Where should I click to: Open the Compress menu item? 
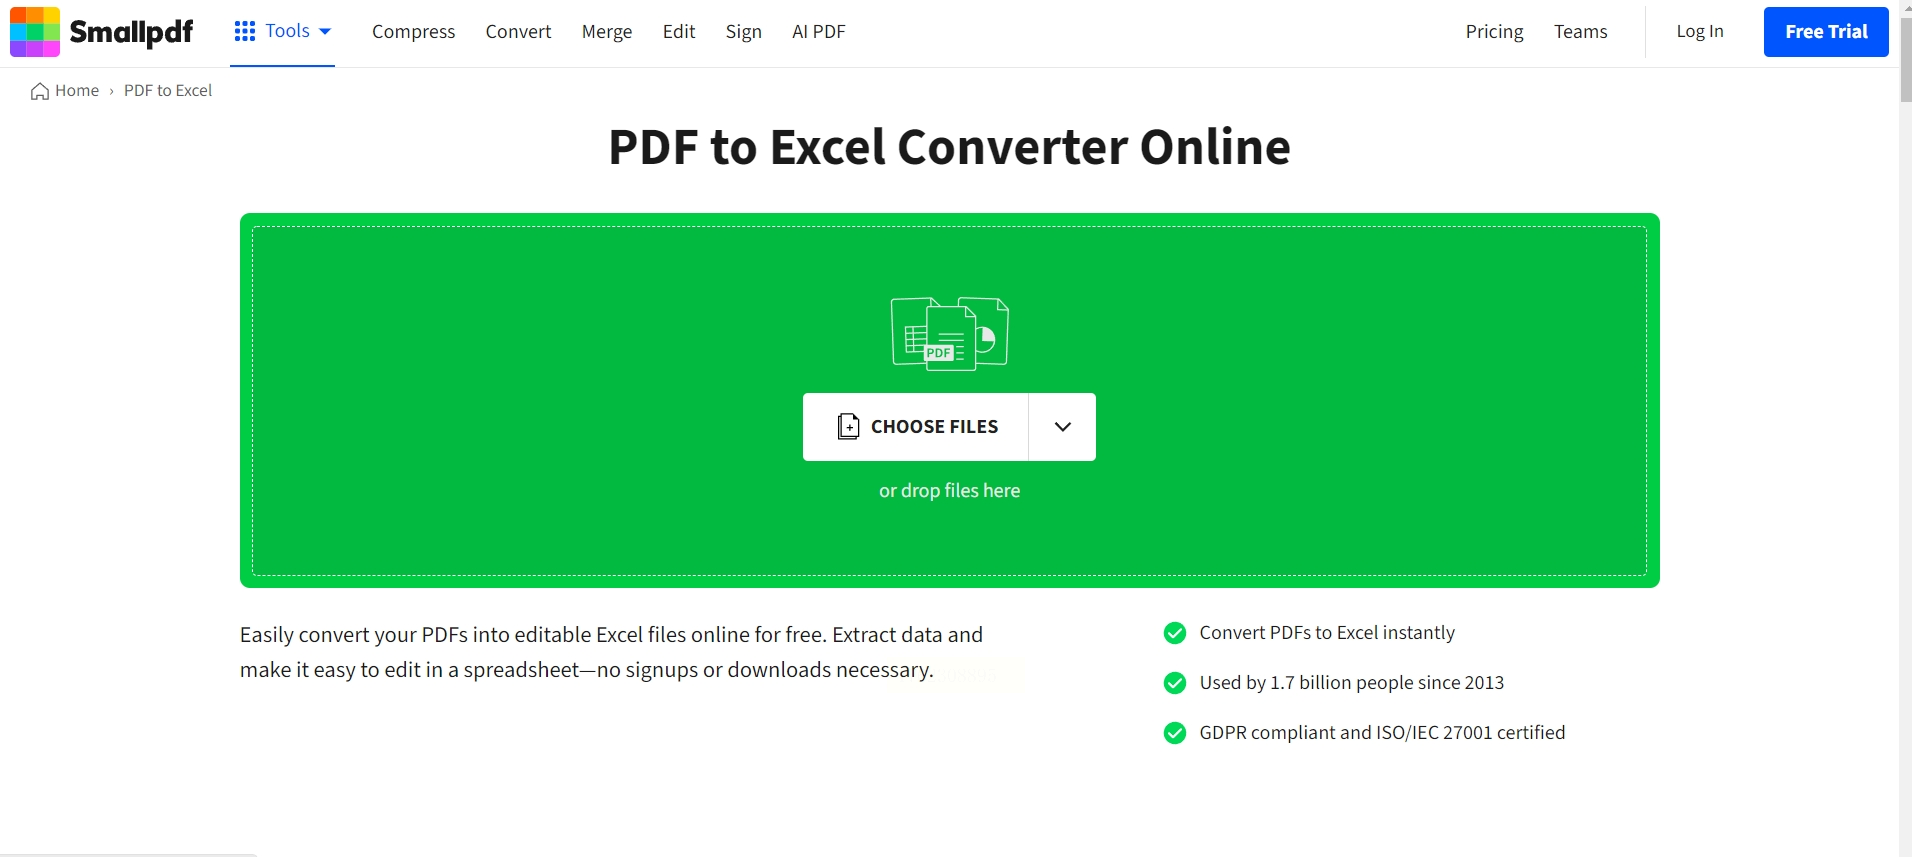pyautogui.click(x=413, y=32)
